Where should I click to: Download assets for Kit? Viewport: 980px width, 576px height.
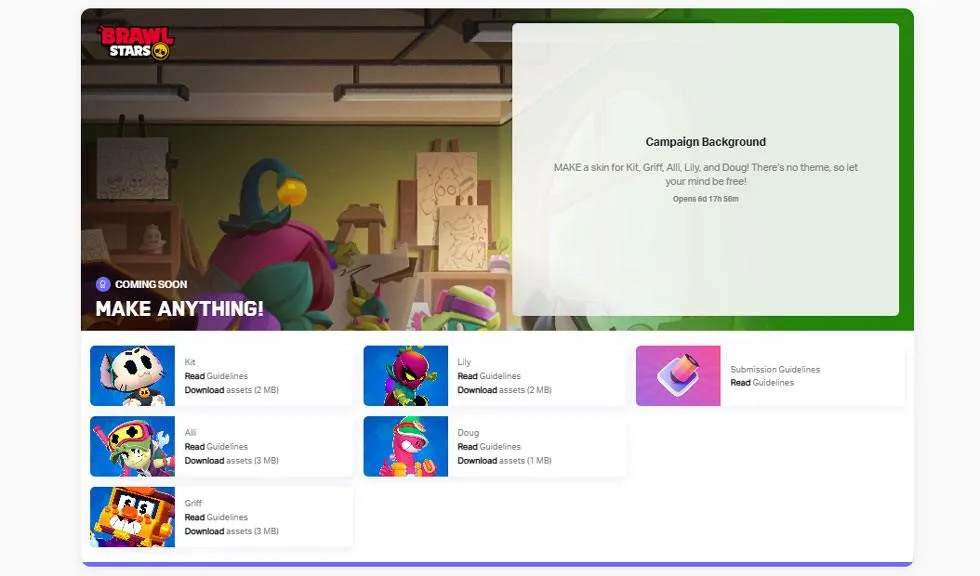click(231, 390)
